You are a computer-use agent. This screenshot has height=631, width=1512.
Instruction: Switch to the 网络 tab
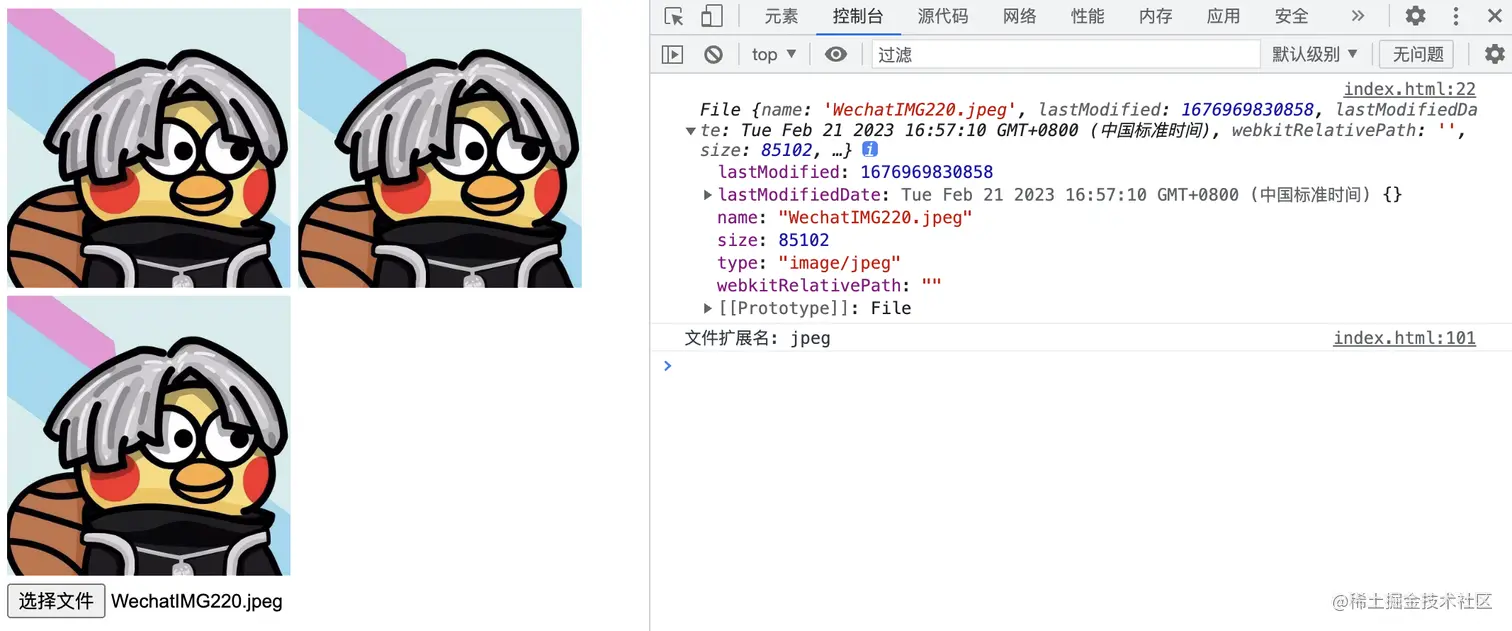1019,16
